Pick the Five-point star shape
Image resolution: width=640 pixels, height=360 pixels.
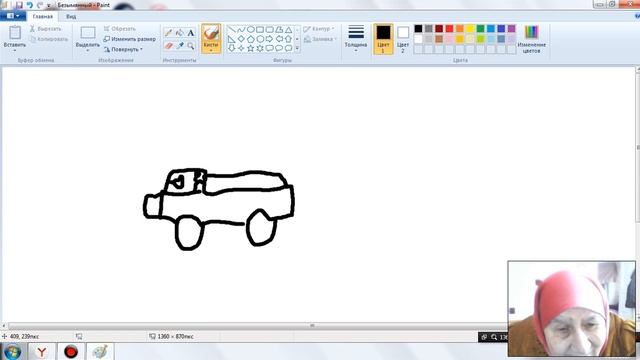(251, 48)
